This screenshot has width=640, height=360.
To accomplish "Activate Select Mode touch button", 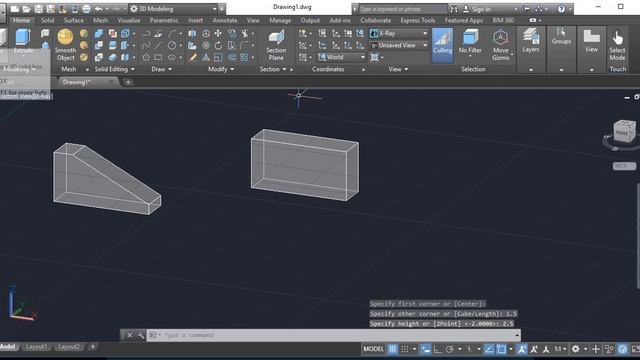I will [618, 45].
